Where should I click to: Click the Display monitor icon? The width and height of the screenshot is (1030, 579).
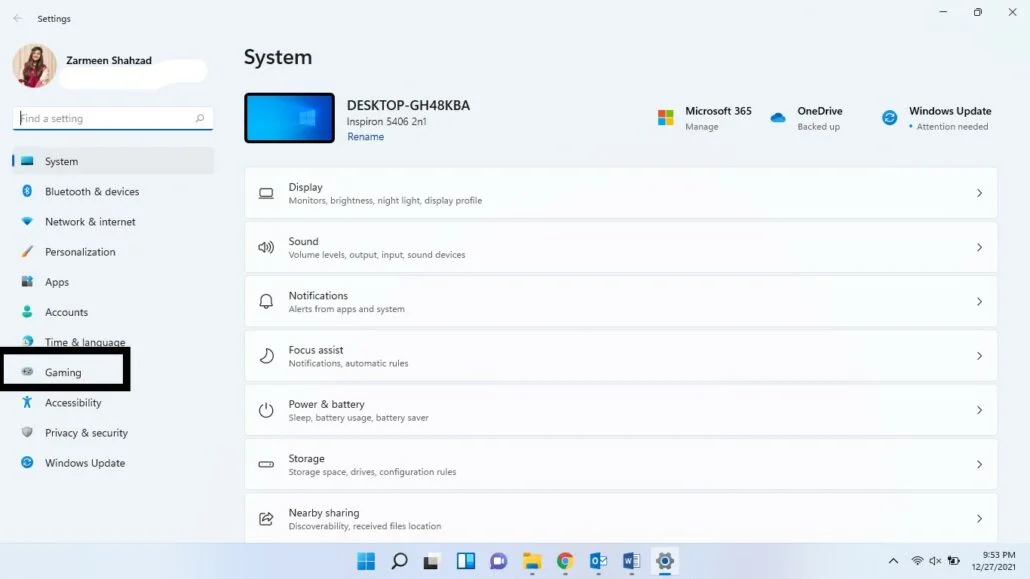[266, 193]
